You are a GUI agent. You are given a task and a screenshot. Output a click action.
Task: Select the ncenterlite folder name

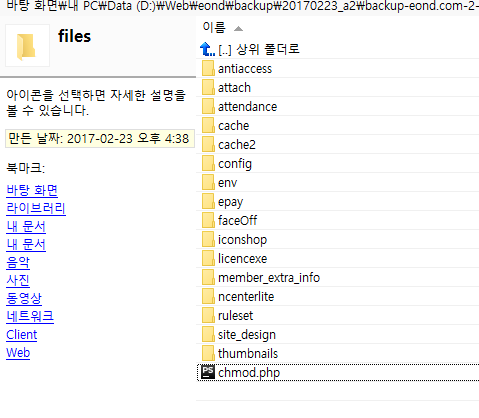246,297
